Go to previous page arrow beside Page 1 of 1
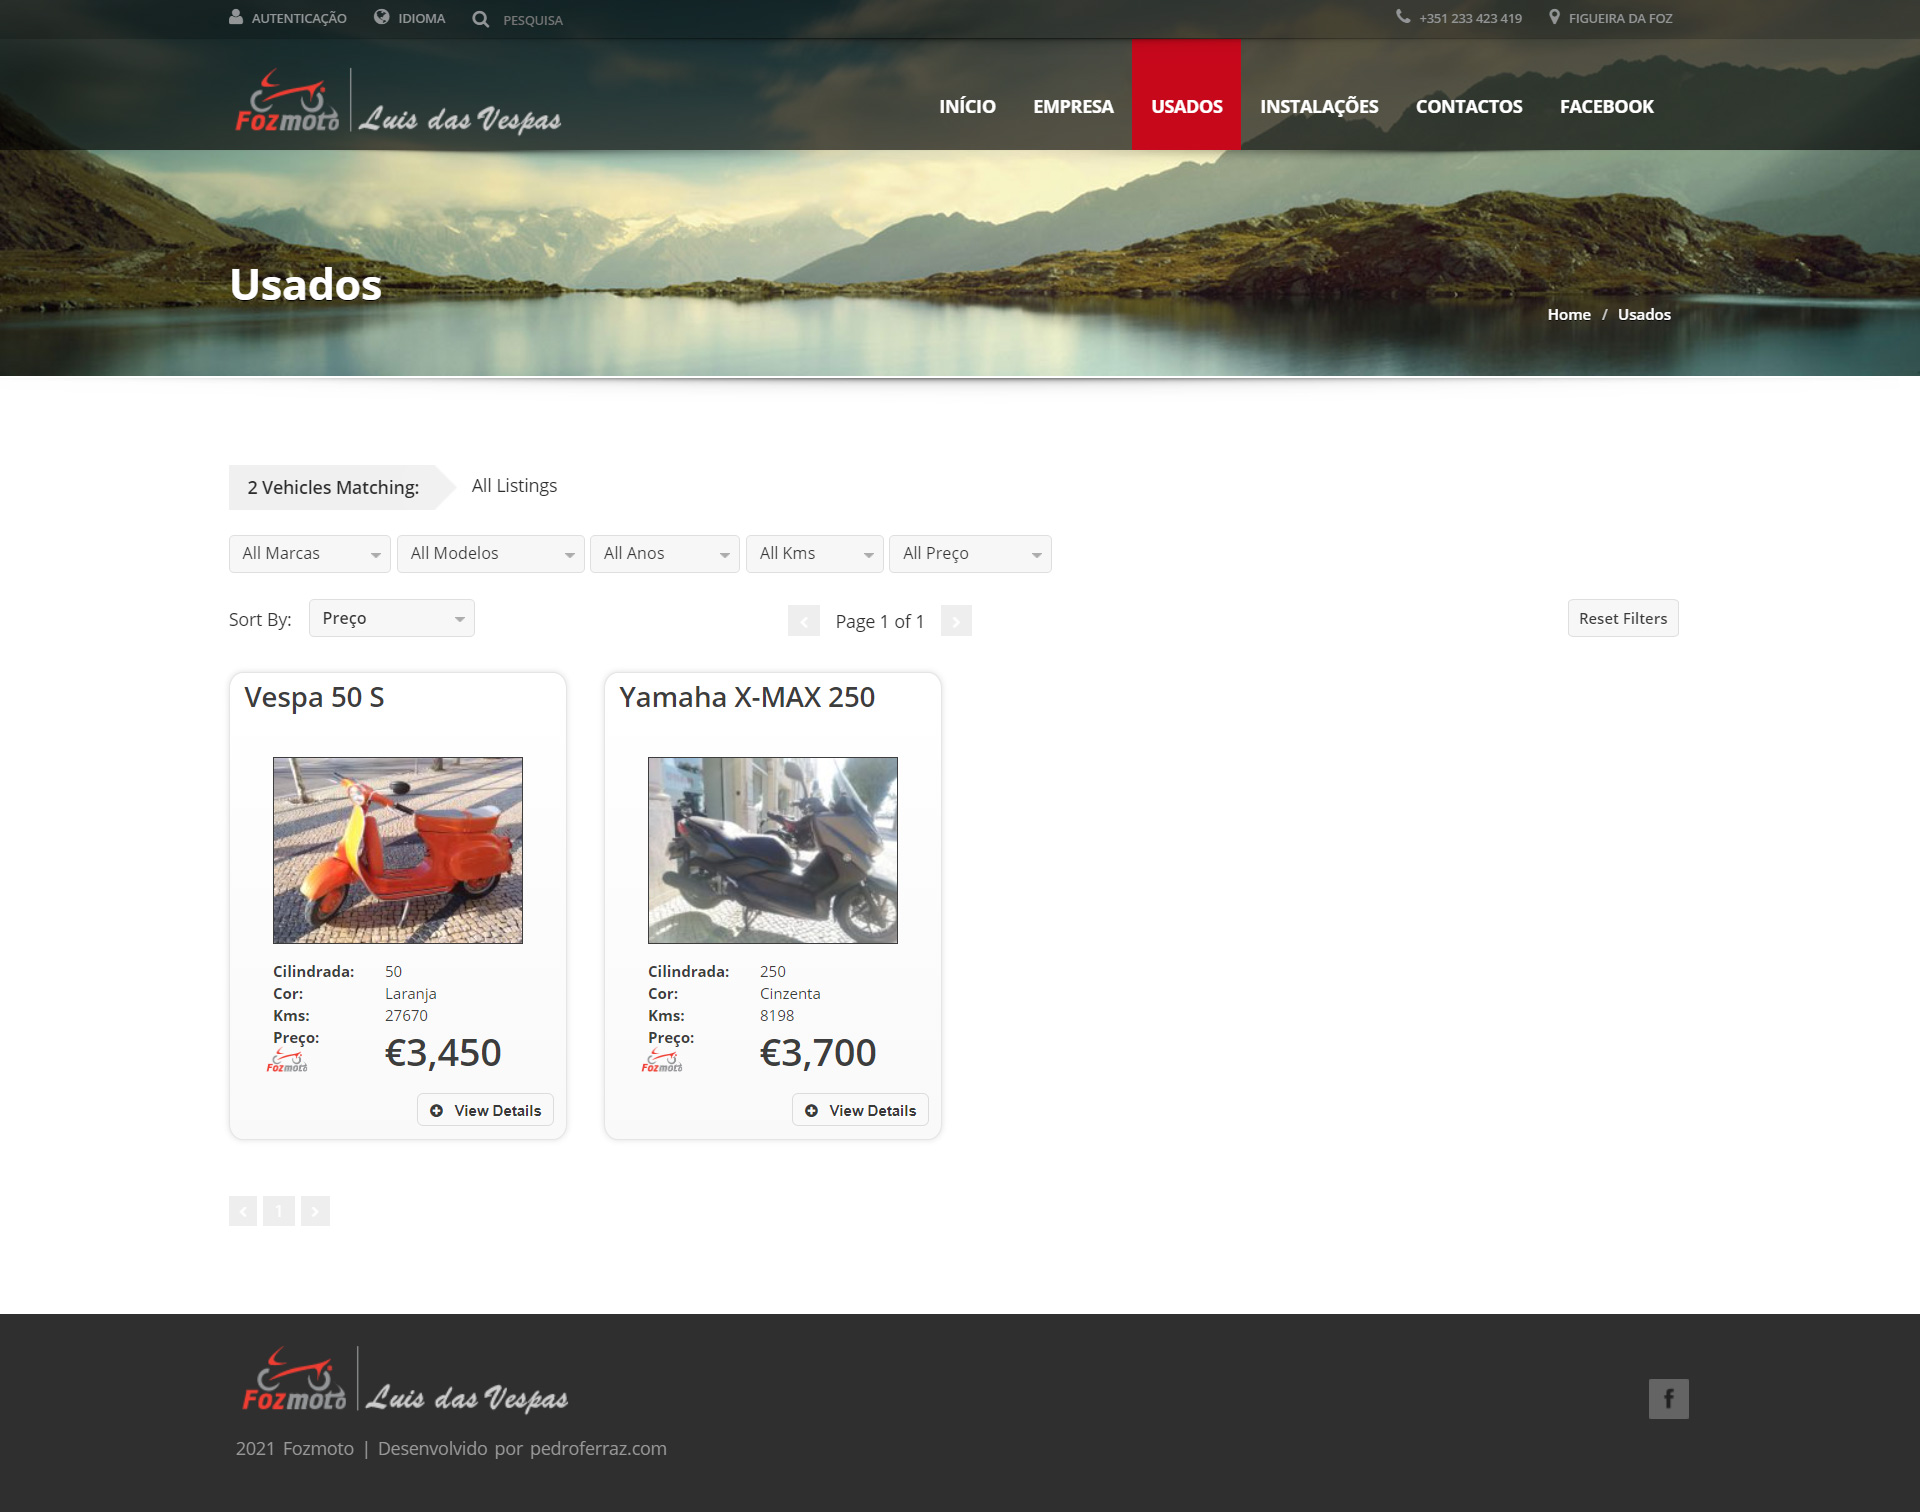Screen dimensions: 1920x1512 (x=804, y=621)
